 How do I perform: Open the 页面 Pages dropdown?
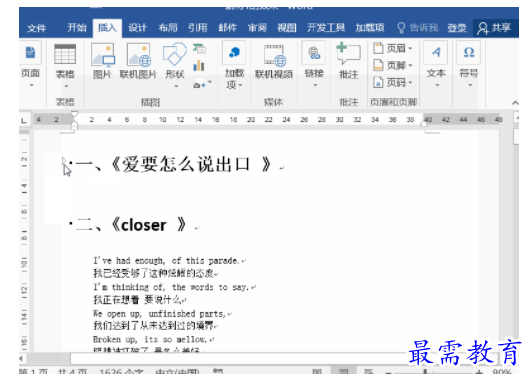tap(30, 64)
